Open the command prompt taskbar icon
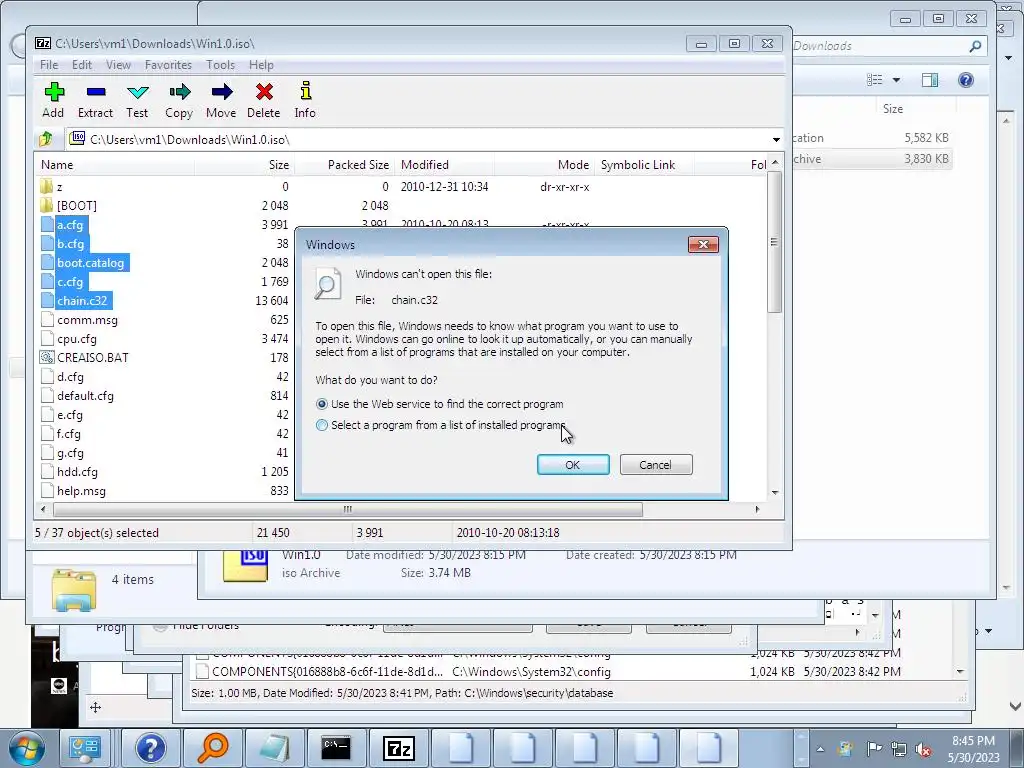 point(336,748)
